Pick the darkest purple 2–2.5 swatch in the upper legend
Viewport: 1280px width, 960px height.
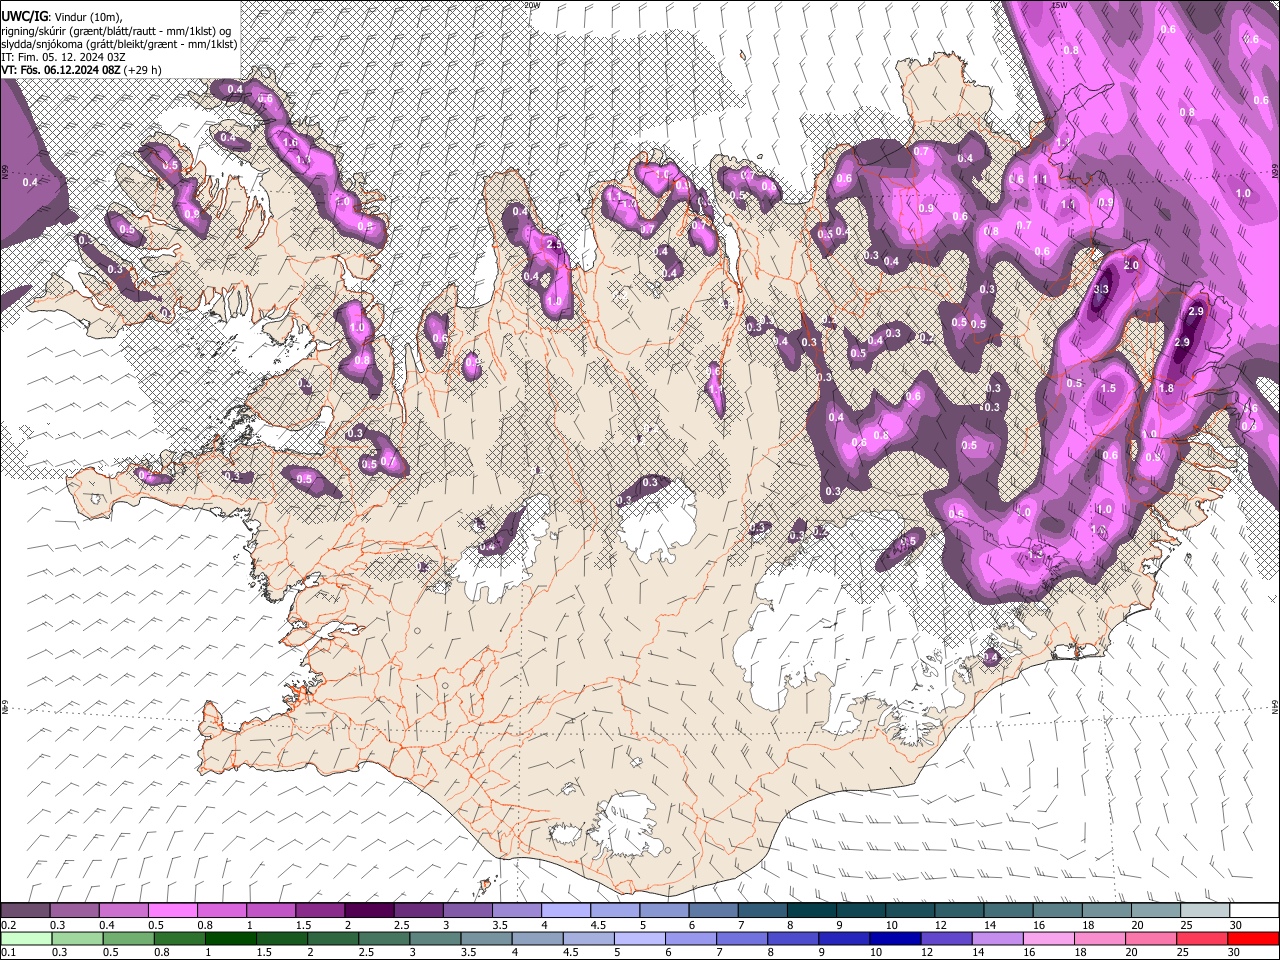pos(369,910)
